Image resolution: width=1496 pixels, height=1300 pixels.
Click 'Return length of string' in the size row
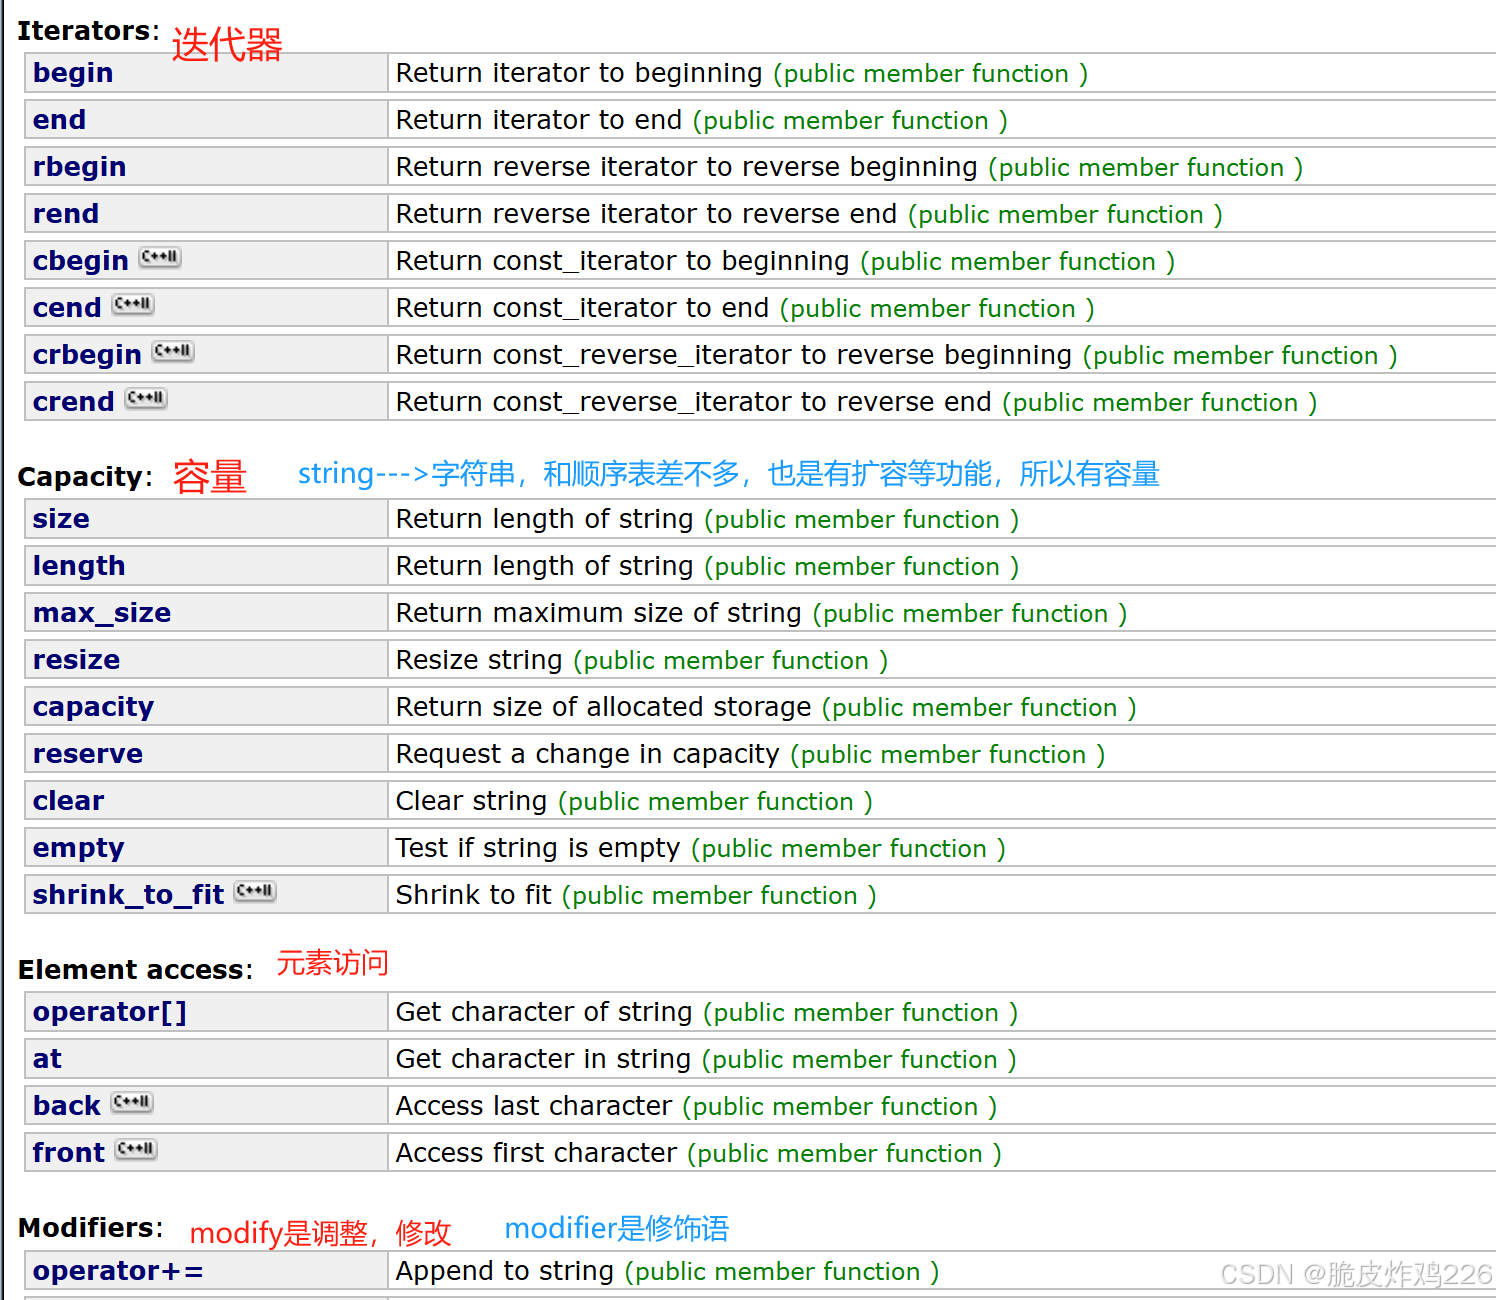[x=545, y=519]
